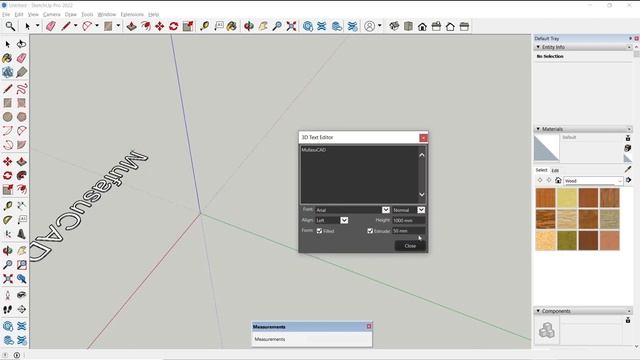Screen dimensions: 640x360
Task: Activate the Follow Me tool in the left toolbar
Action: (x=22, y=176)
